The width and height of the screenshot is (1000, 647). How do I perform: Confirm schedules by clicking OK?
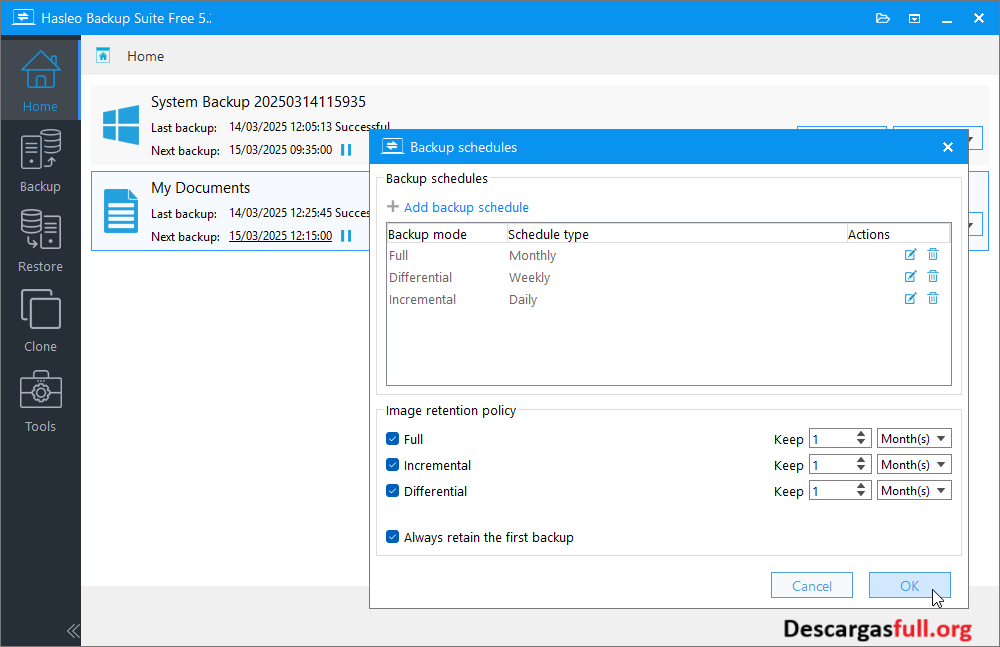(x=909, y=585)
